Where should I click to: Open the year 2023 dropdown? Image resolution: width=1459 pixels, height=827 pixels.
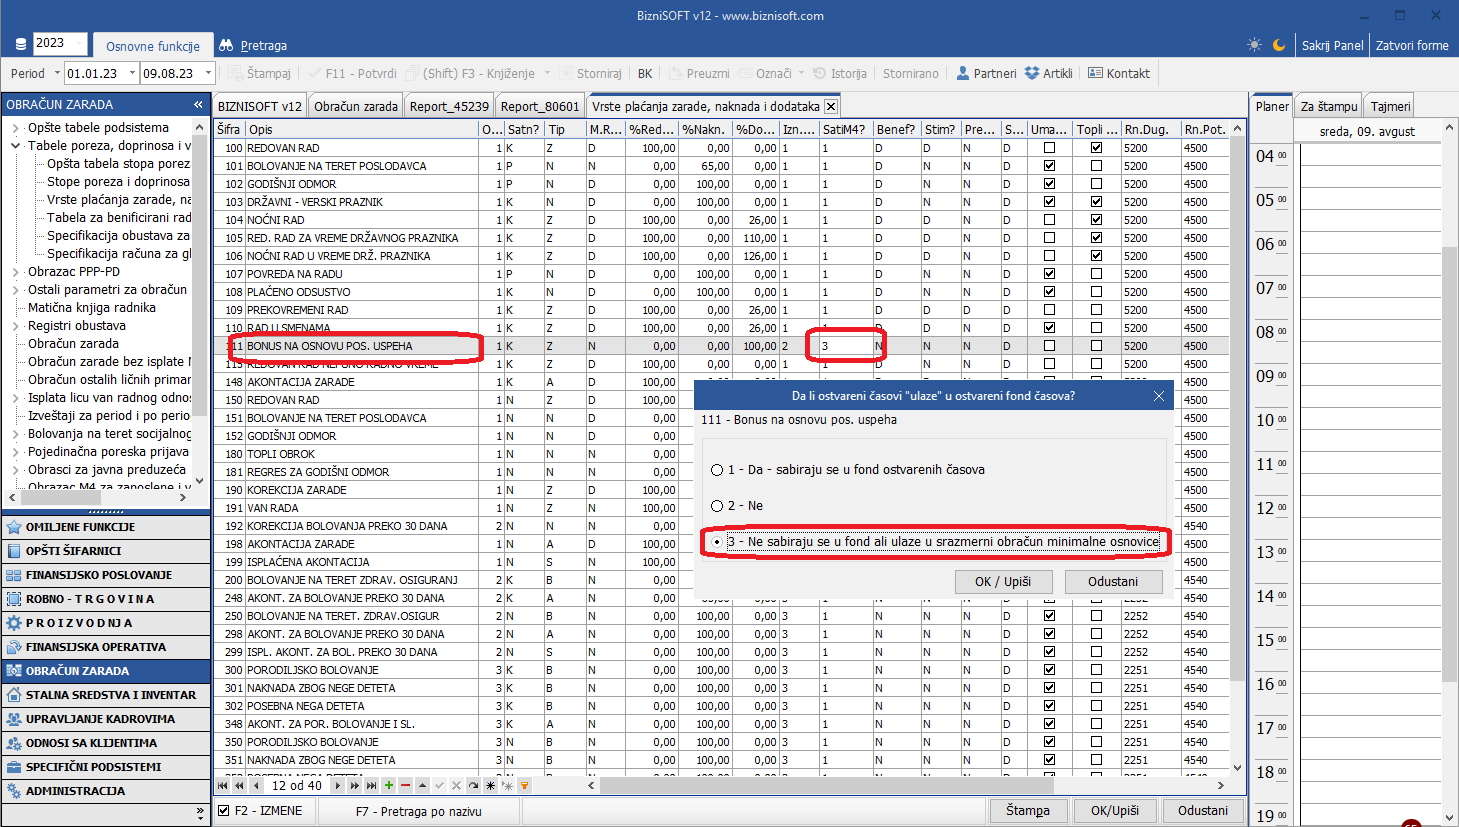(x=80, y=43)
